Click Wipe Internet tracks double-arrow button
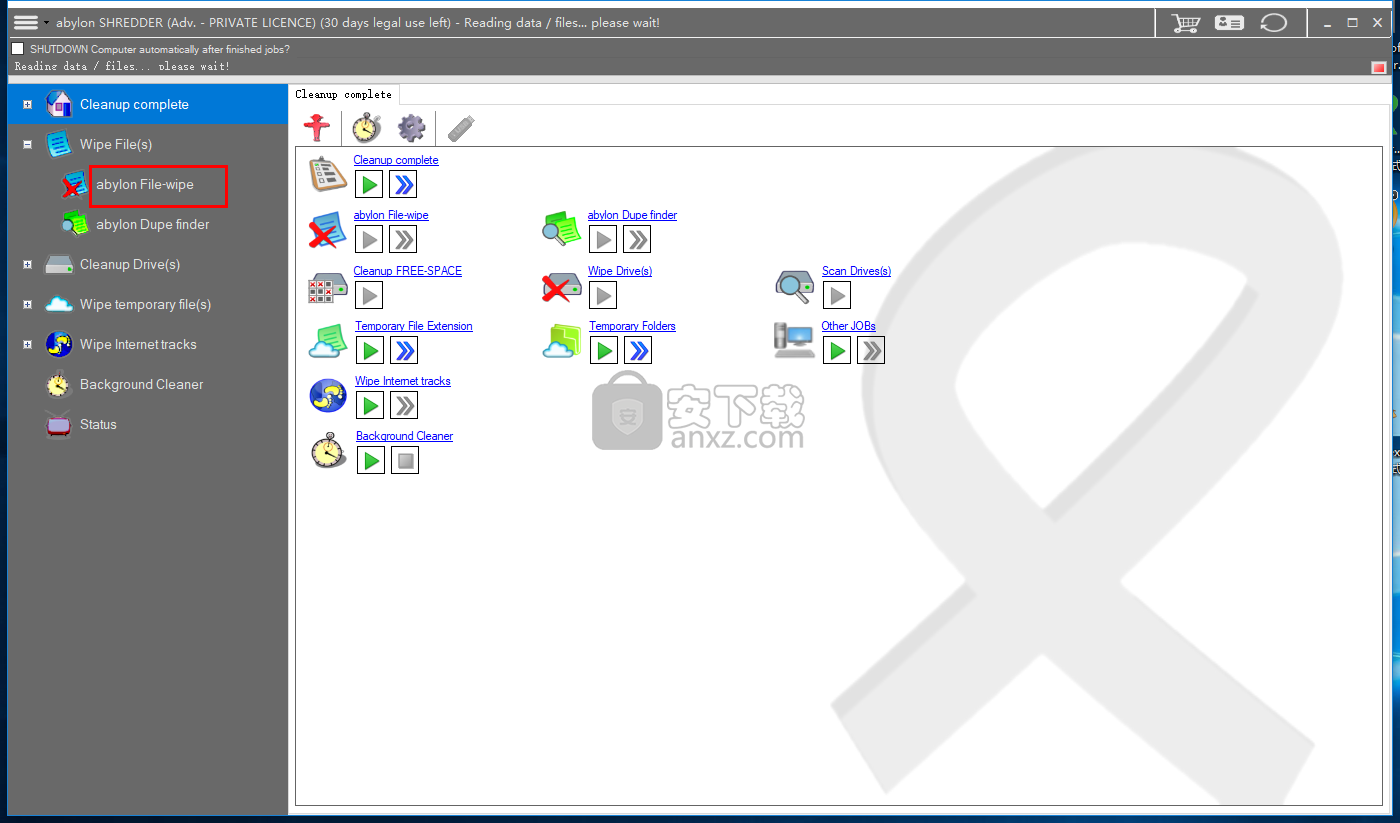This screenshot has width=1400, height=823. pos(404,405)
